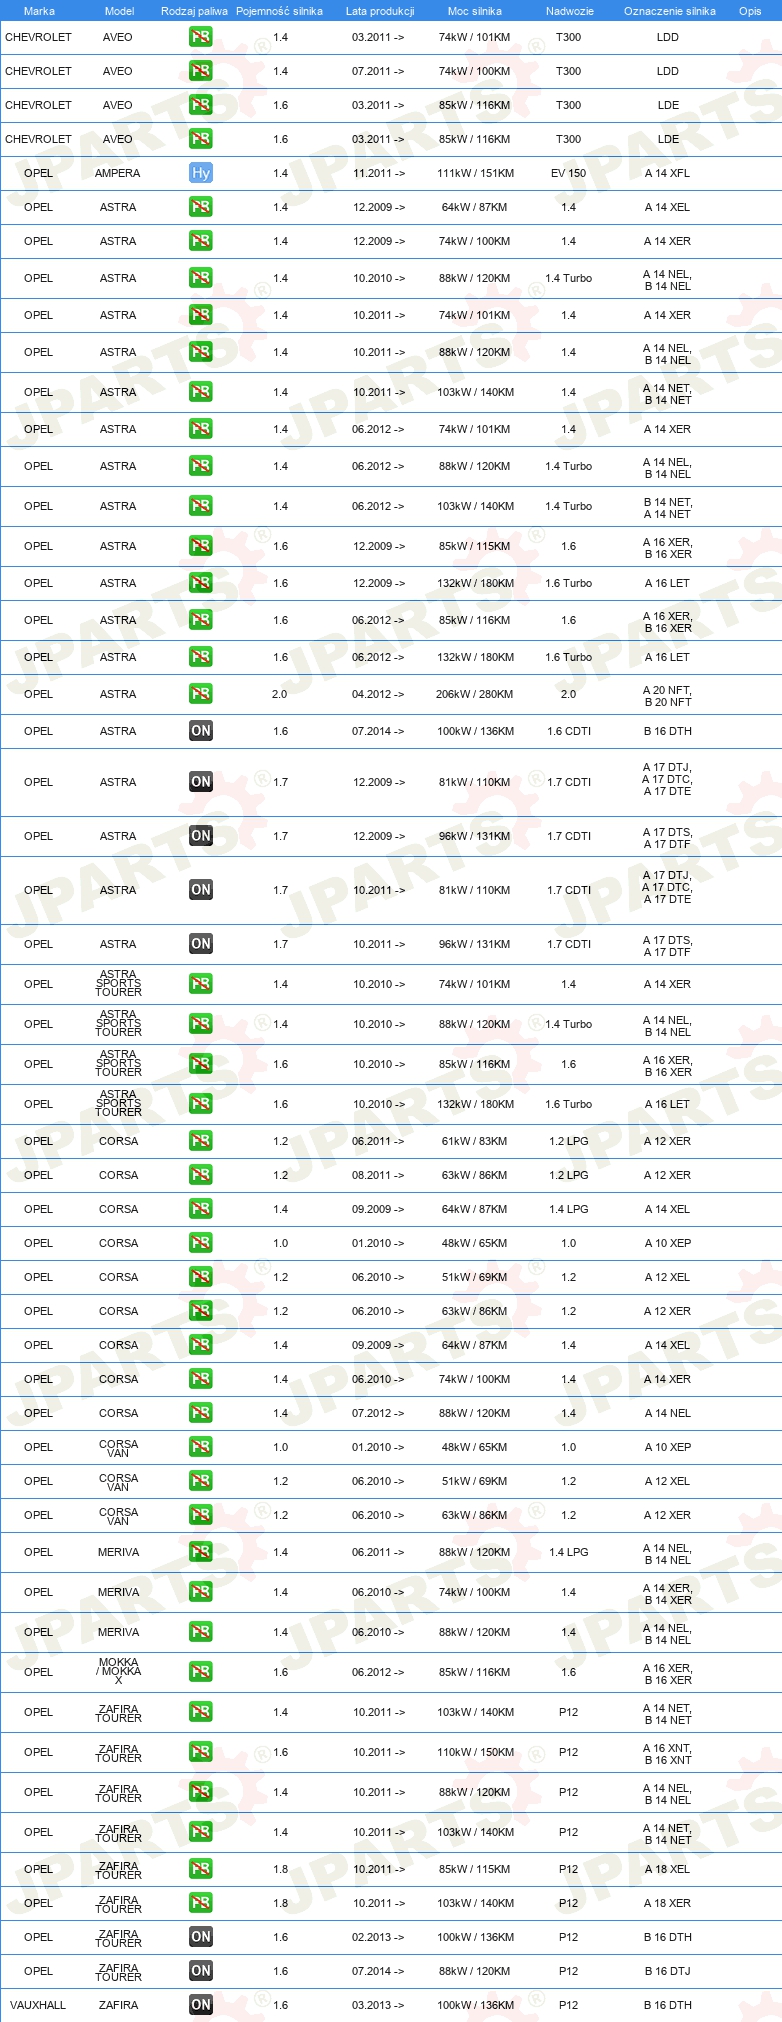This screenshot has height=2022, width=782.
Task: Click petrol icon in Astra 06.2012 132kW/180KM row
Action: 200,657
